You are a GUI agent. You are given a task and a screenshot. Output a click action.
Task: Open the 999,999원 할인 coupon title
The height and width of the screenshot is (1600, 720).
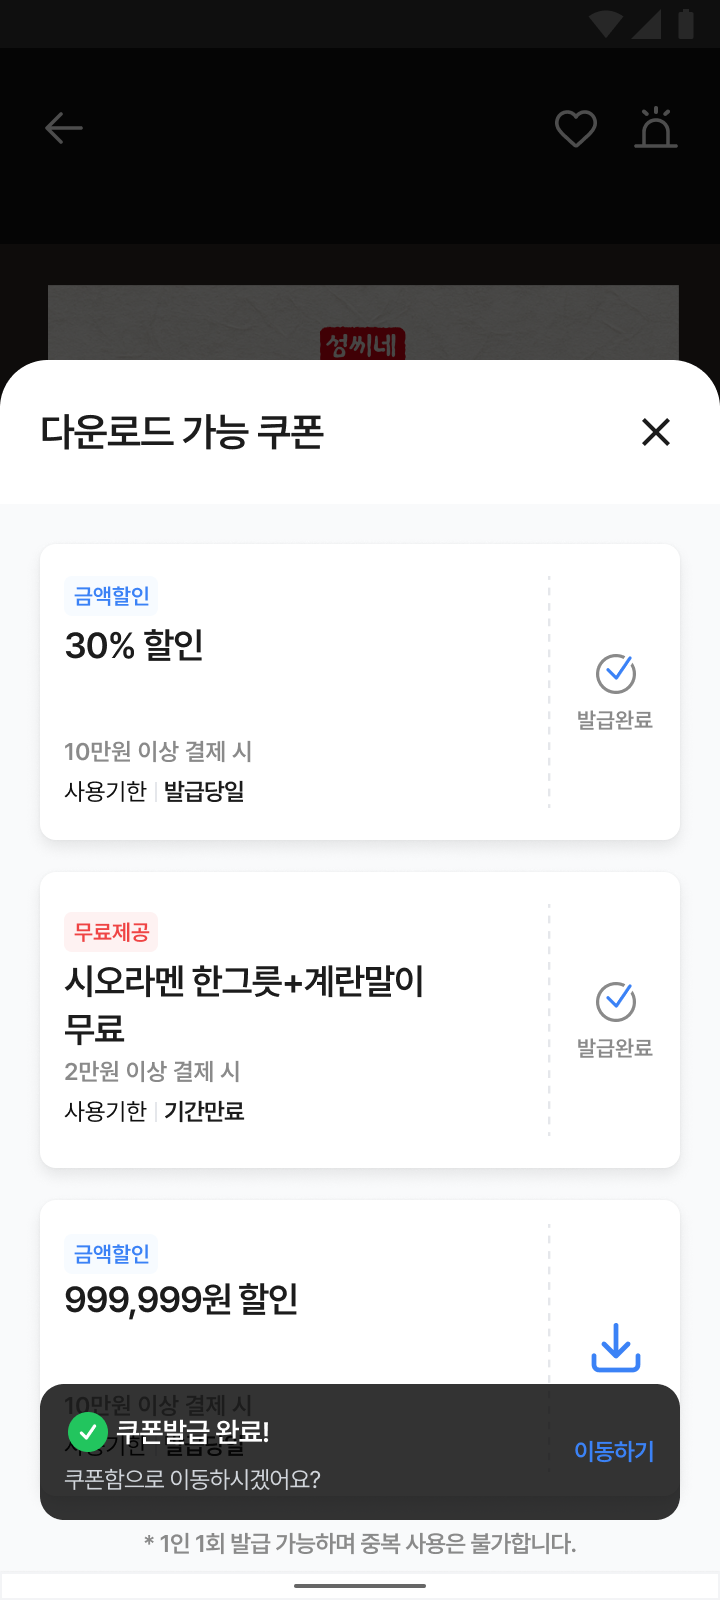tap(182, 1299)
